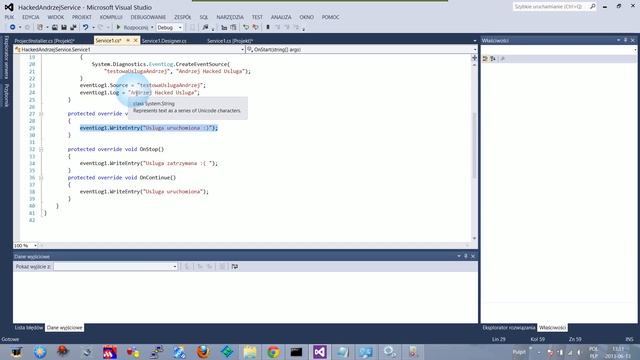Click the editor scrollbar down arrow
This screenshot has width=640, height=360.
474,238
